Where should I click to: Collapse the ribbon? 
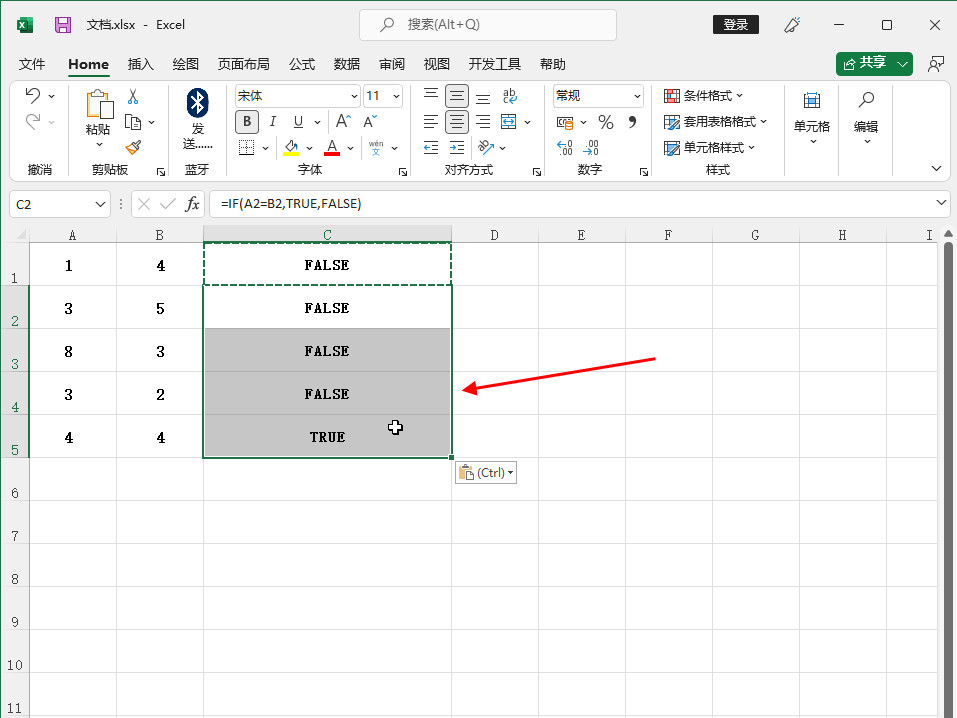[936, 169]
